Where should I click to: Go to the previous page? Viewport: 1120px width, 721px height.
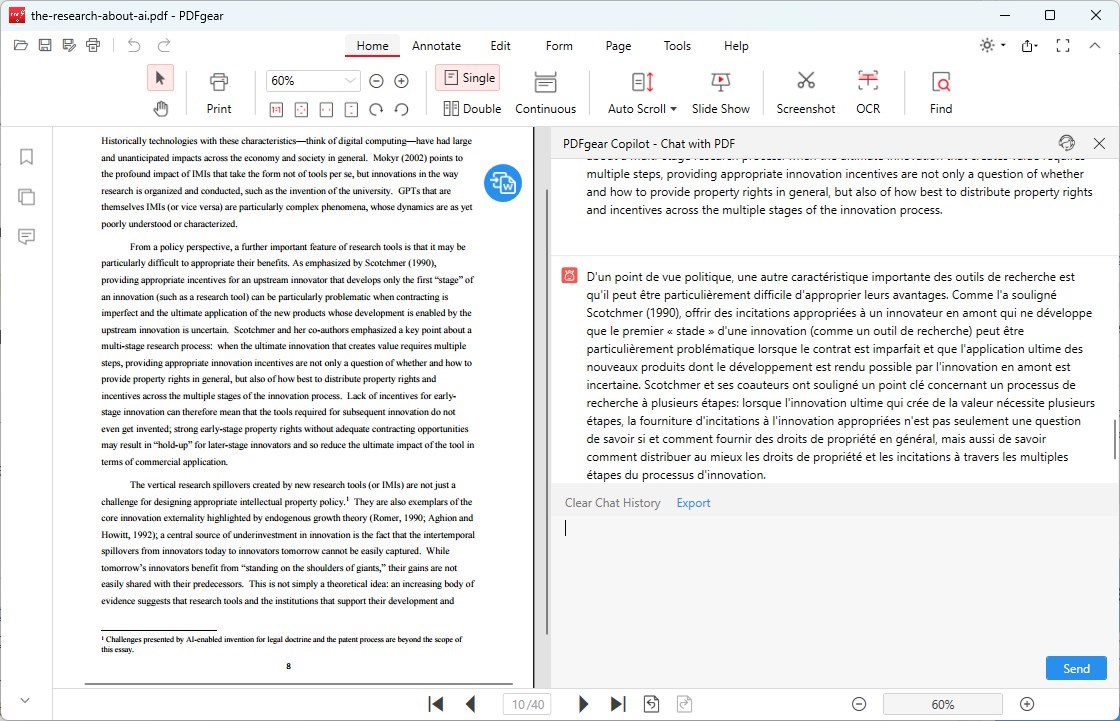(x=470, y=704)
